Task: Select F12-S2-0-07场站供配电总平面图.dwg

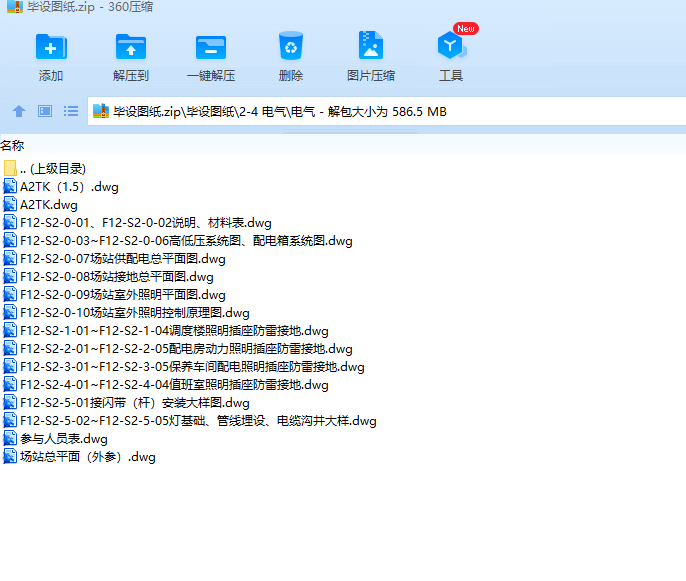Action: click(x=122, y=259)
